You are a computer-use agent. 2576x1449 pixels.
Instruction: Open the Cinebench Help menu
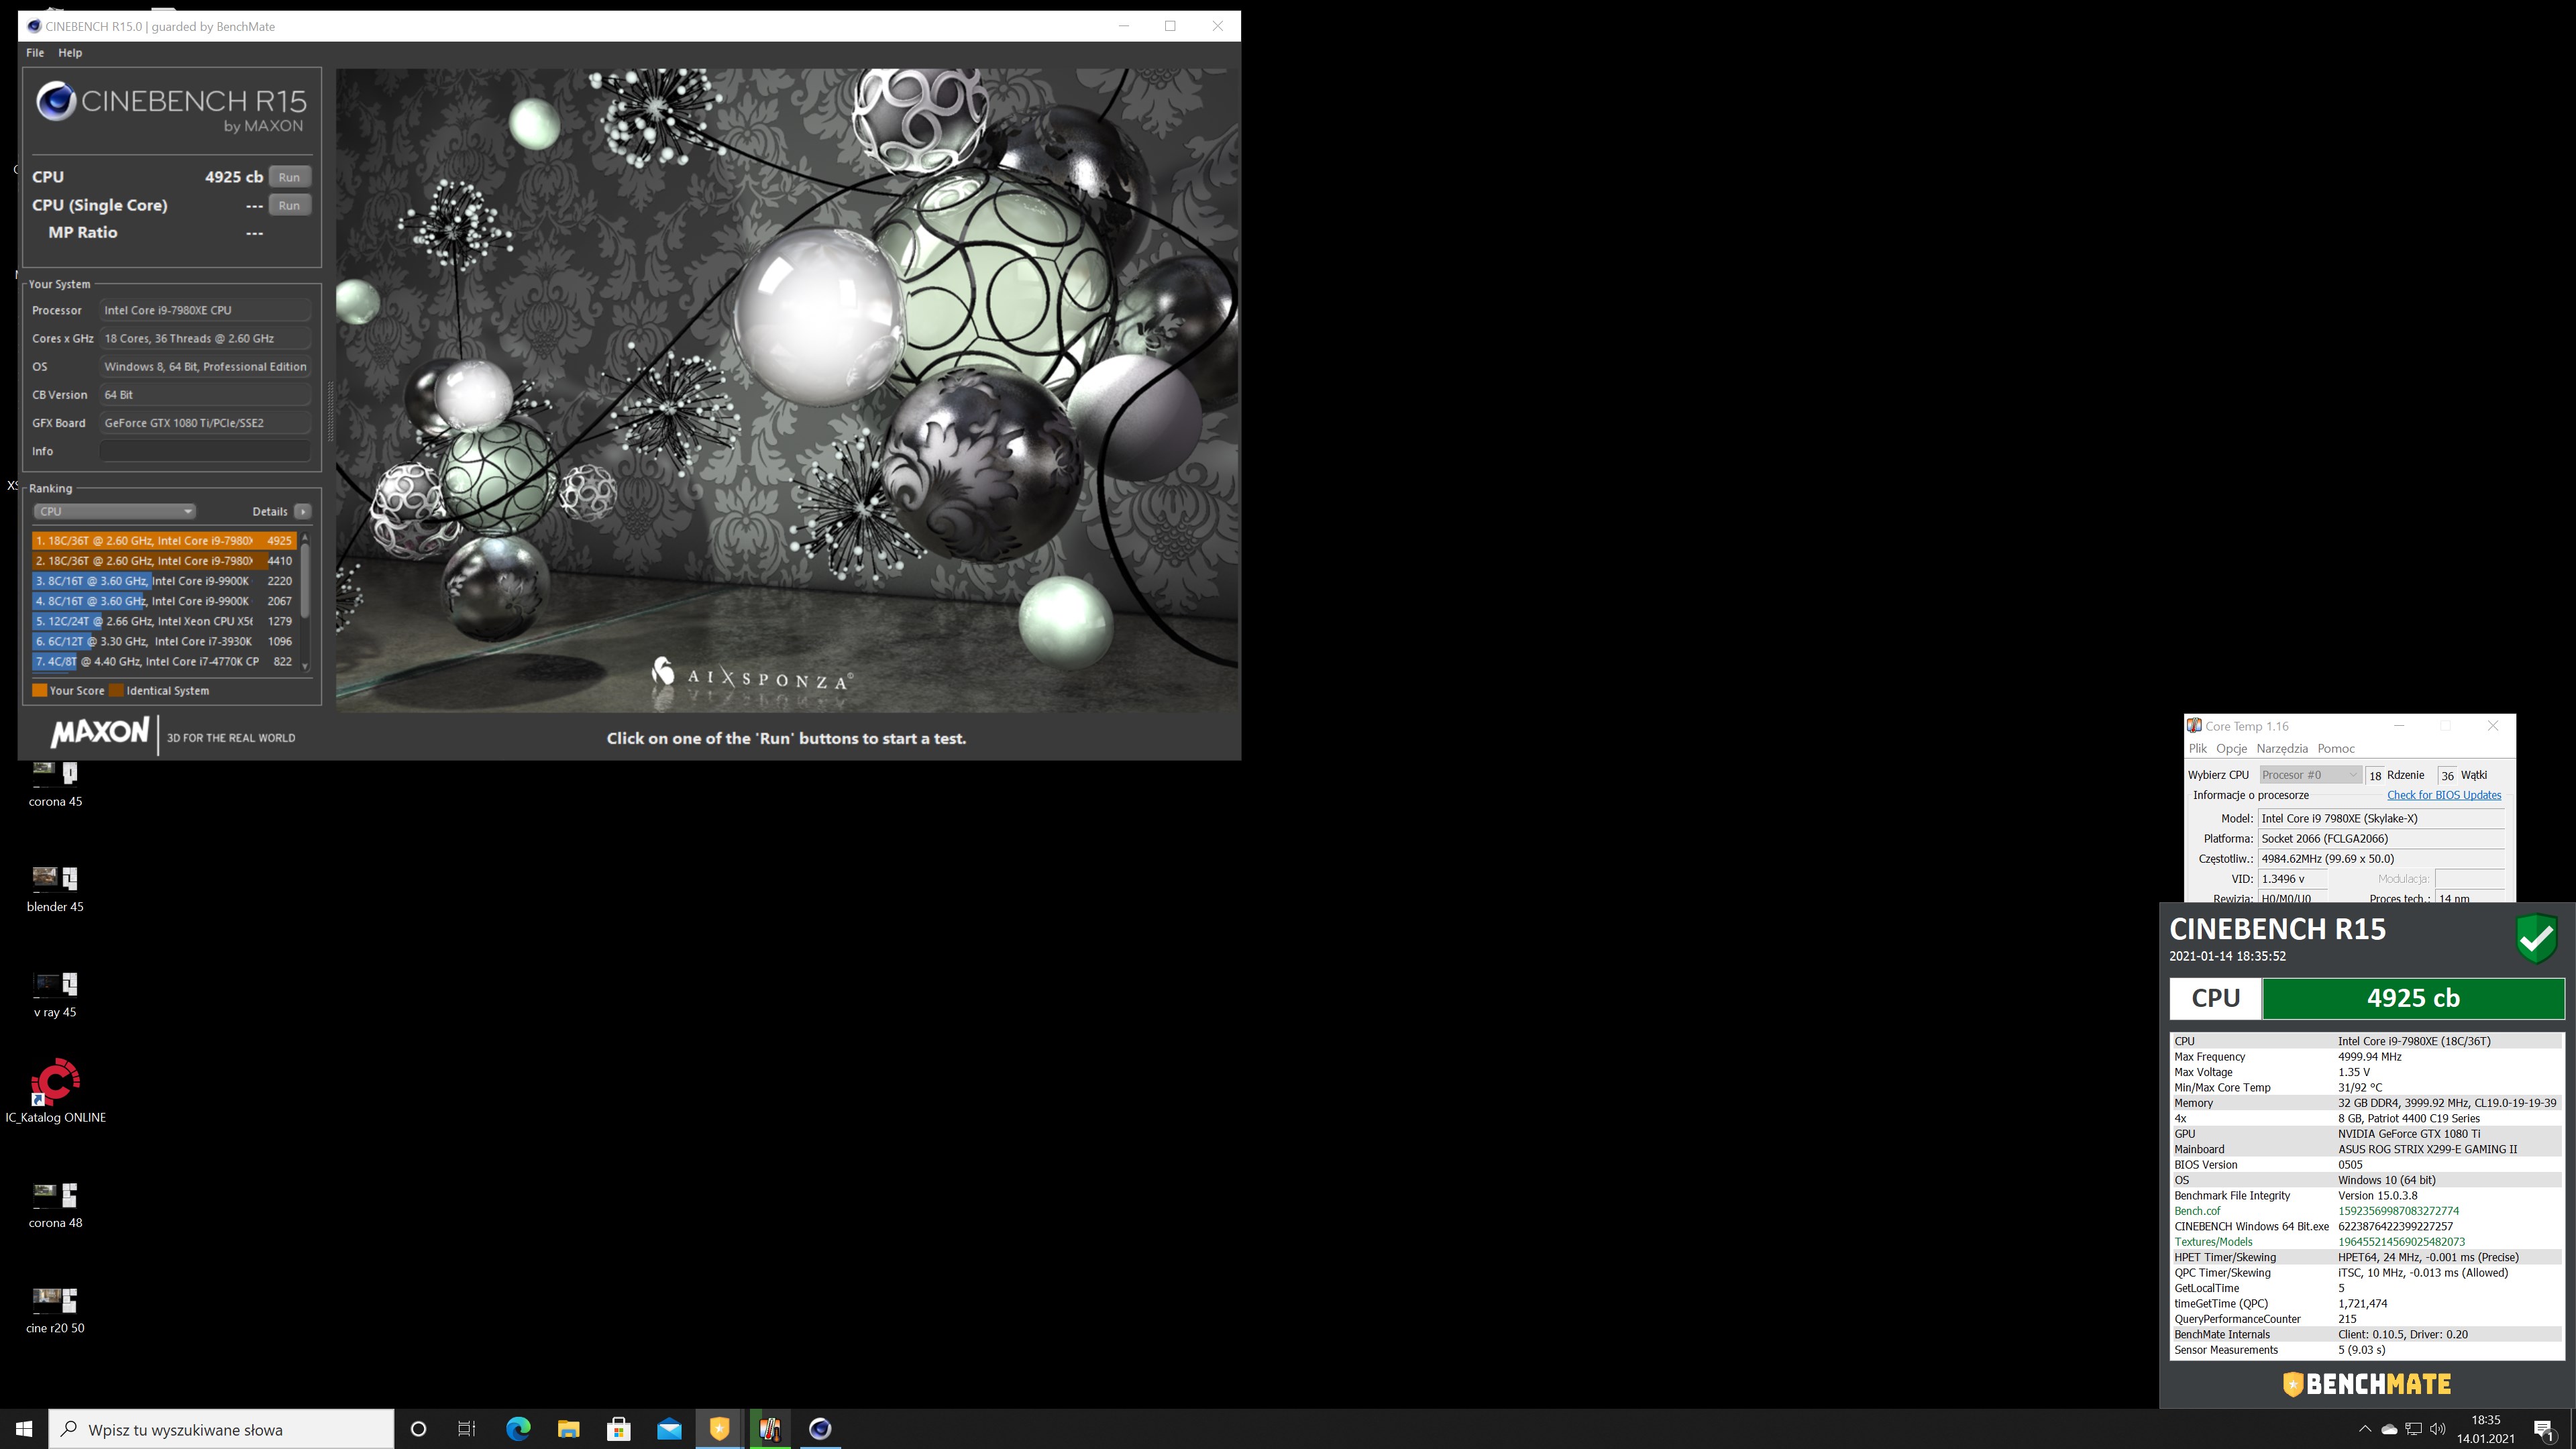click(70, 52)
